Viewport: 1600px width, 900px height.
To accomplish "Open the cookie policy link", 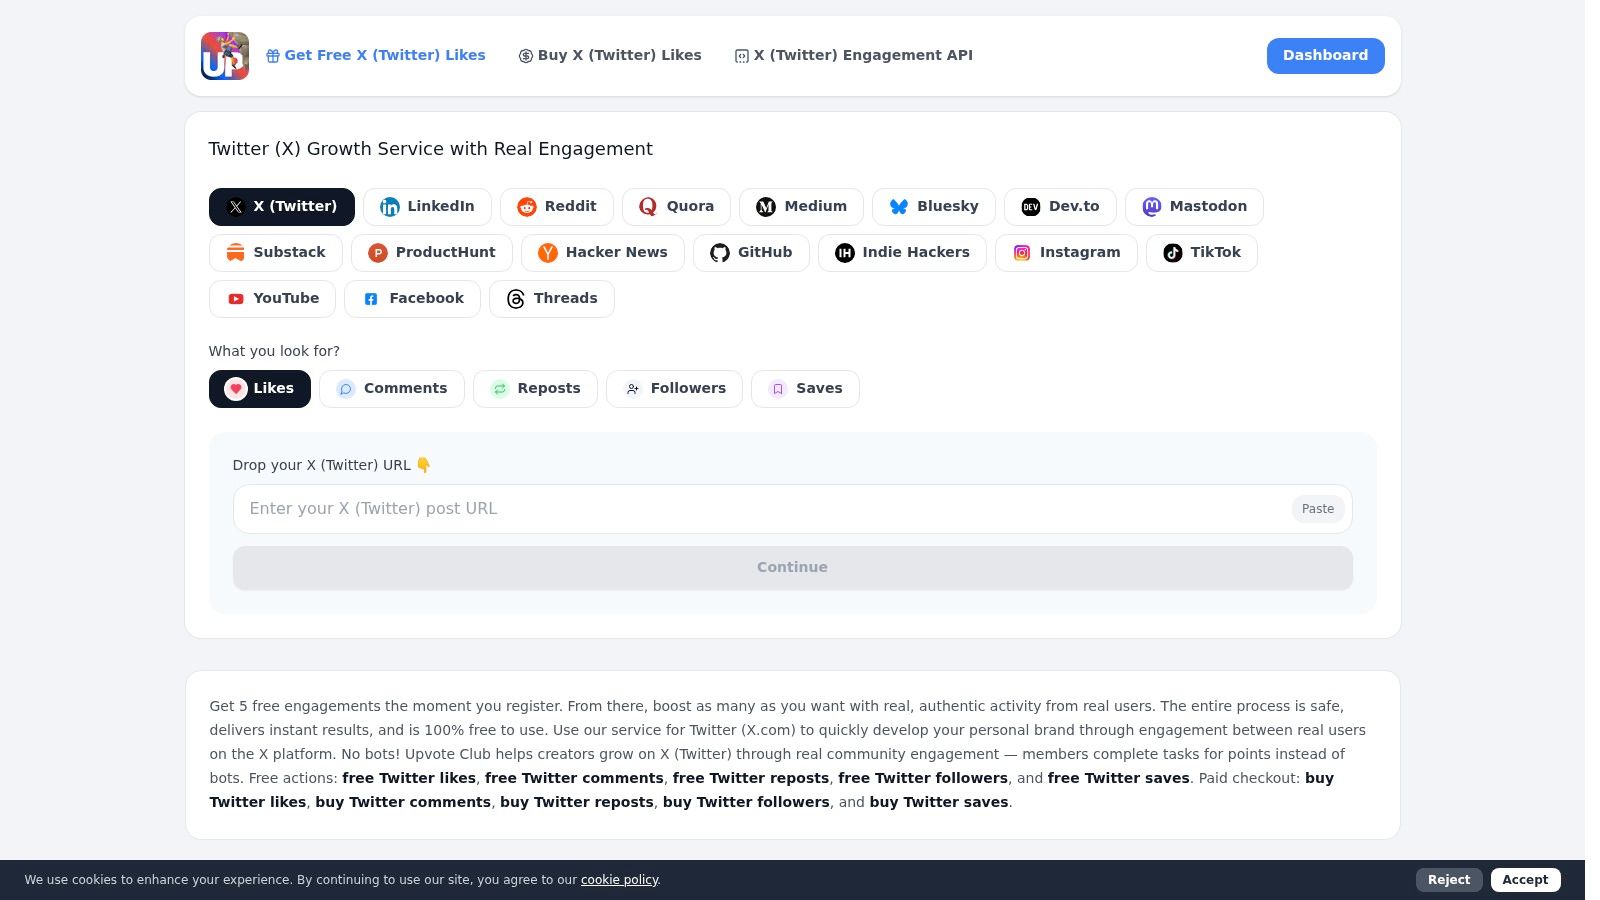I will pos(619,880).
